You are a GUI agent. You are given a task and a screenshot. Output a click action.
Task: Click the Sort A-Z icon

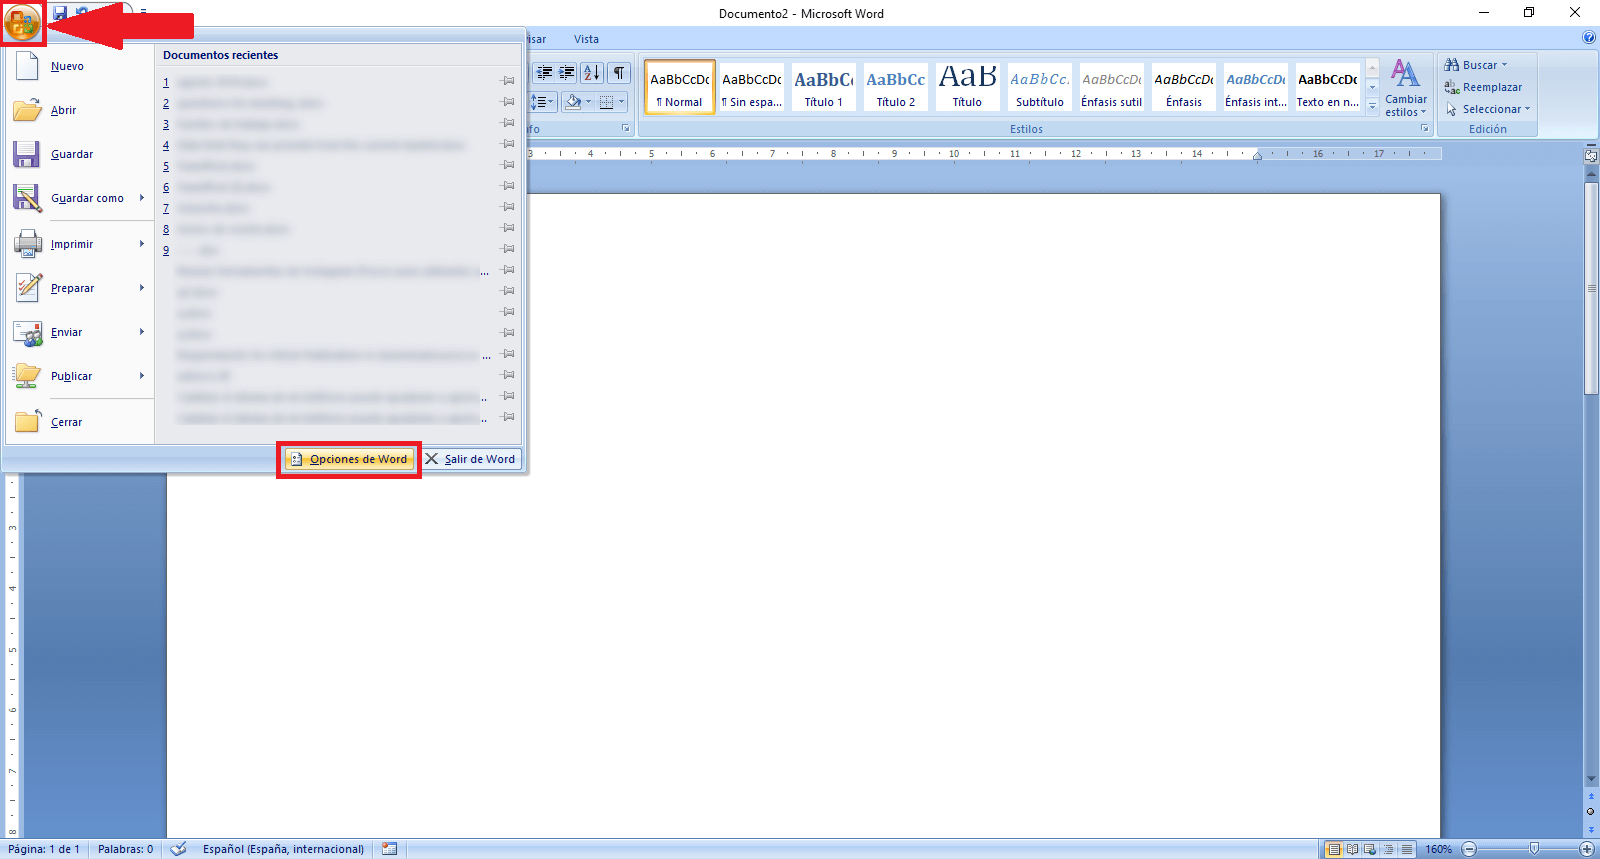(x=592, y=73)
